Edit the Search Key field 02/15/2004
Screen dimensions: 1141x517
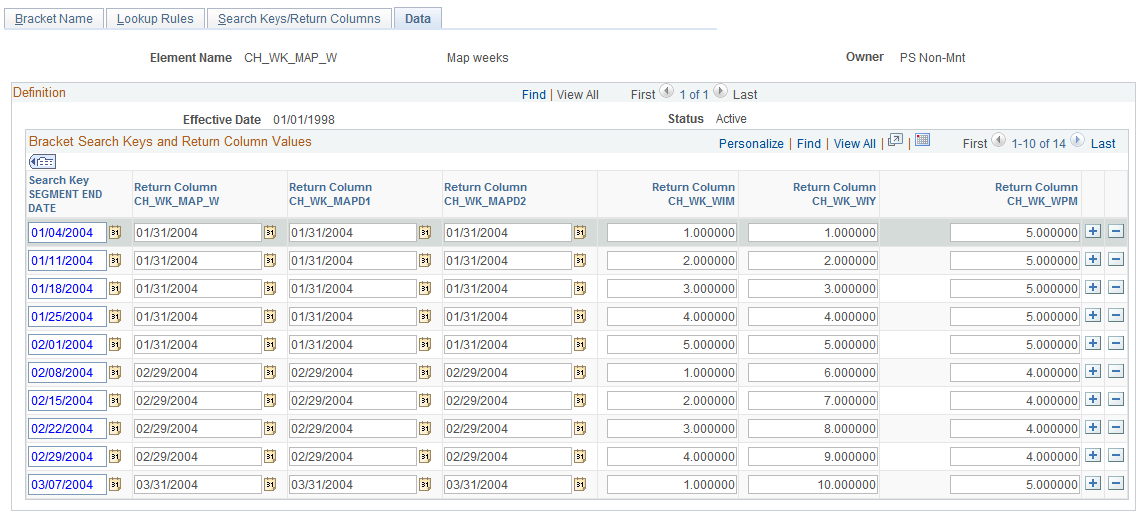[67, 400]
